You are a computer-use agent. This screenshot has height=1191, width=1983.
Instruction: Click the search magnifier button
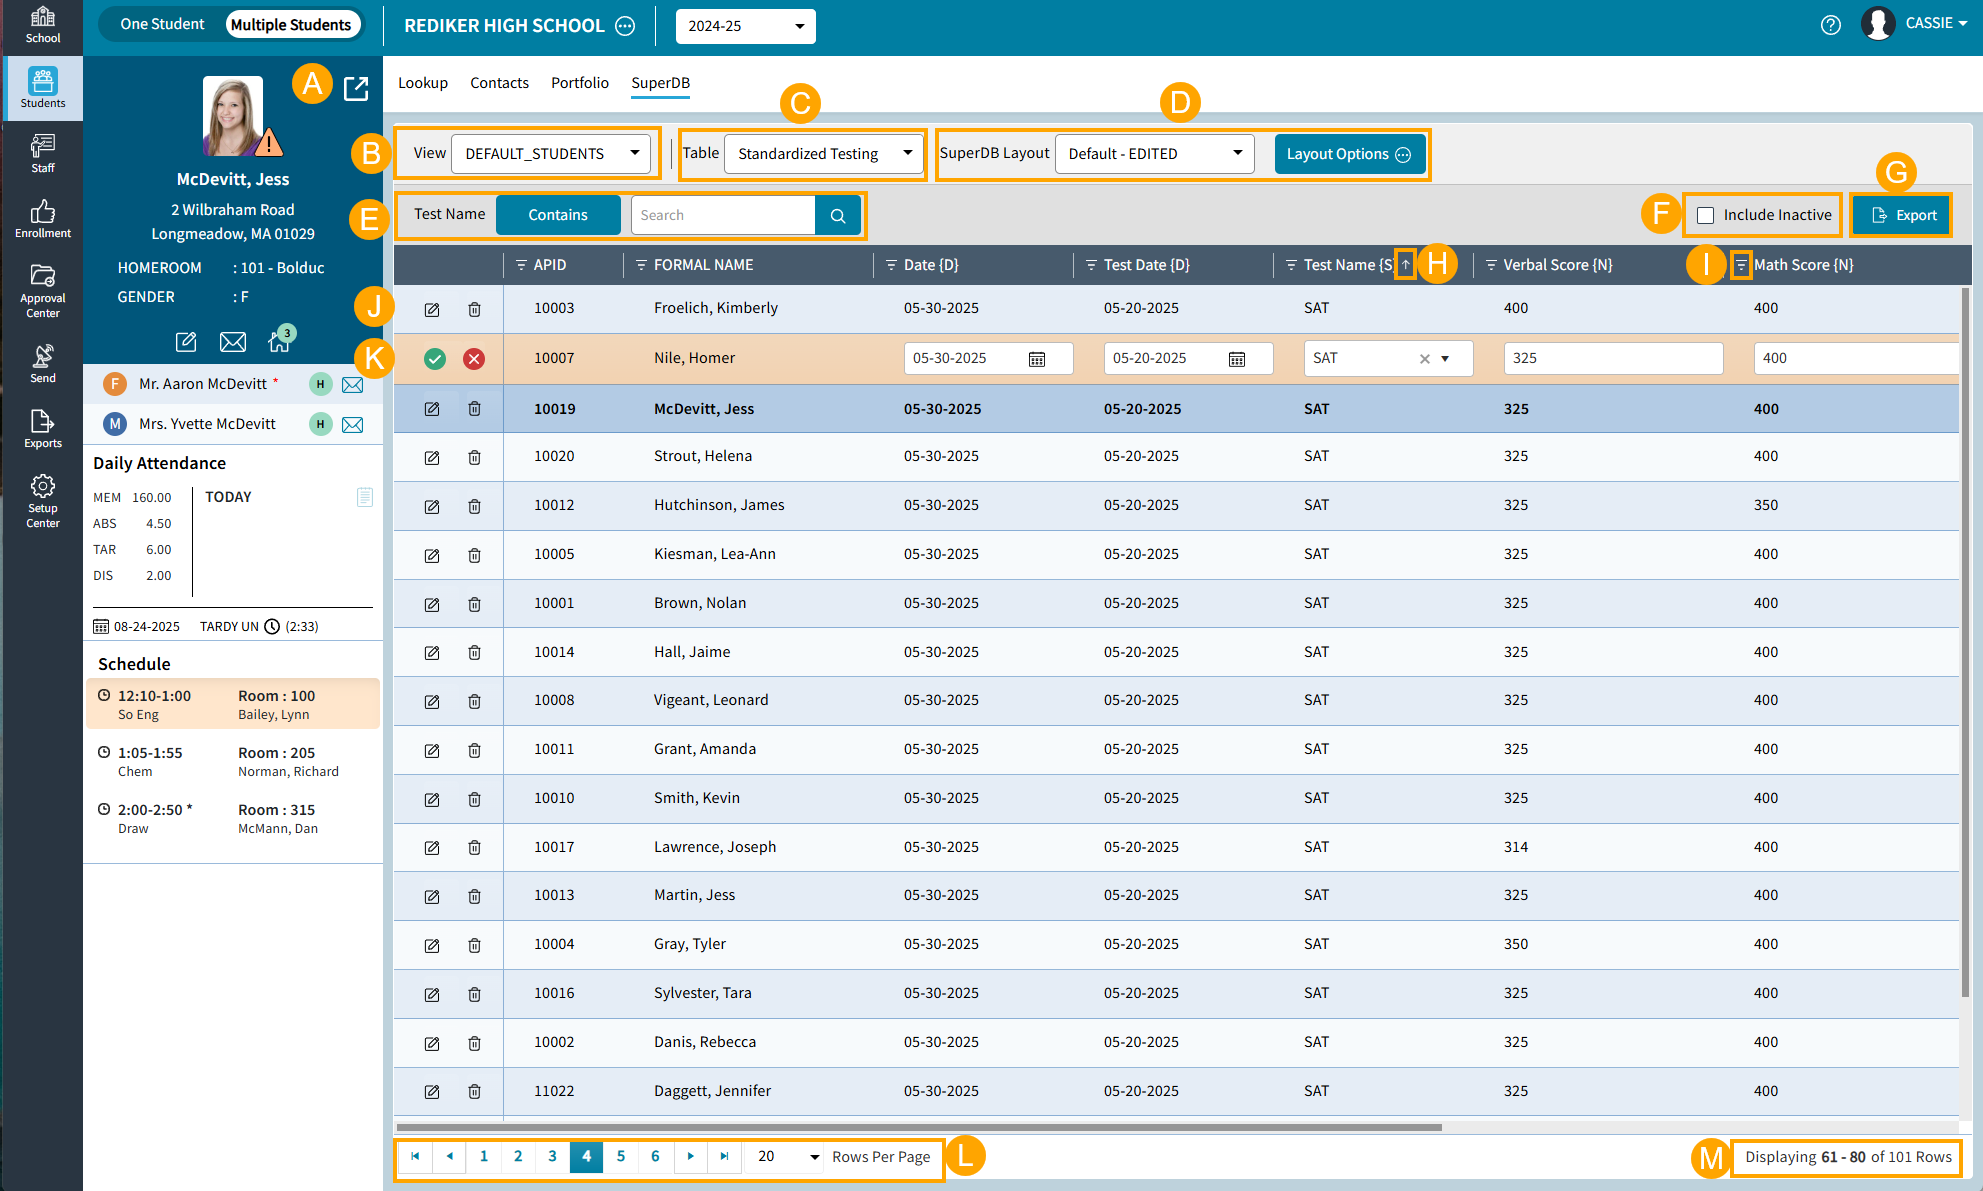pos(838,216)
